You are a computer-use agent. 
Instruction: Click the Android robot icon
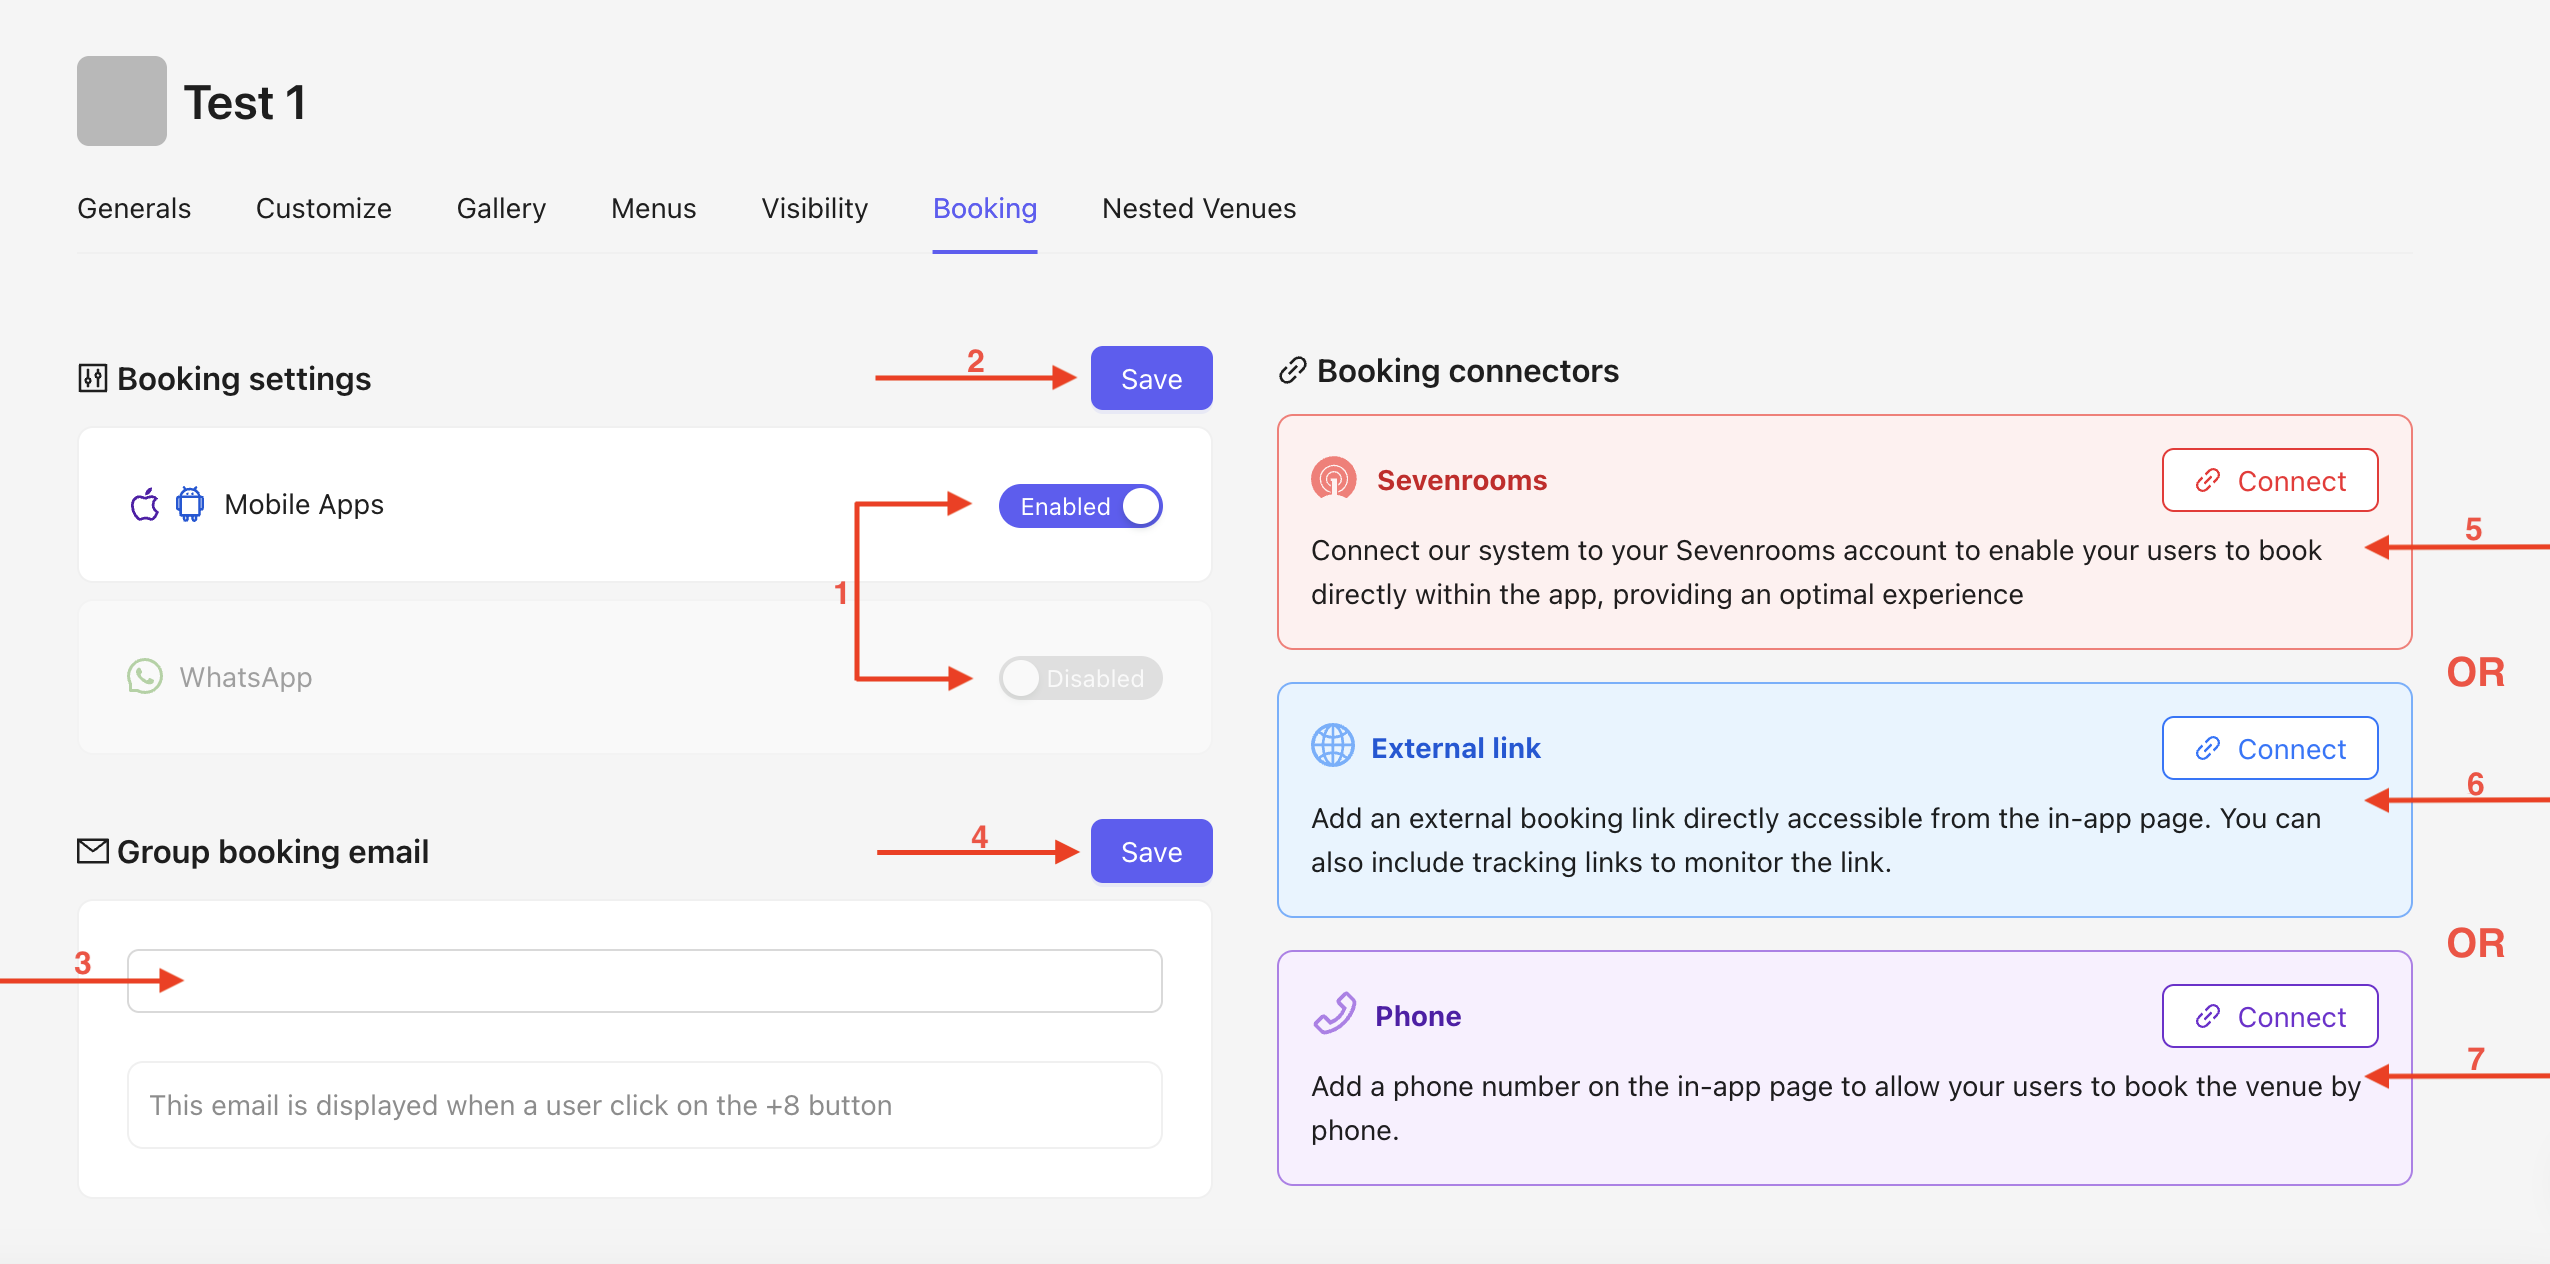pyautogui.click(x=190, y=504)
